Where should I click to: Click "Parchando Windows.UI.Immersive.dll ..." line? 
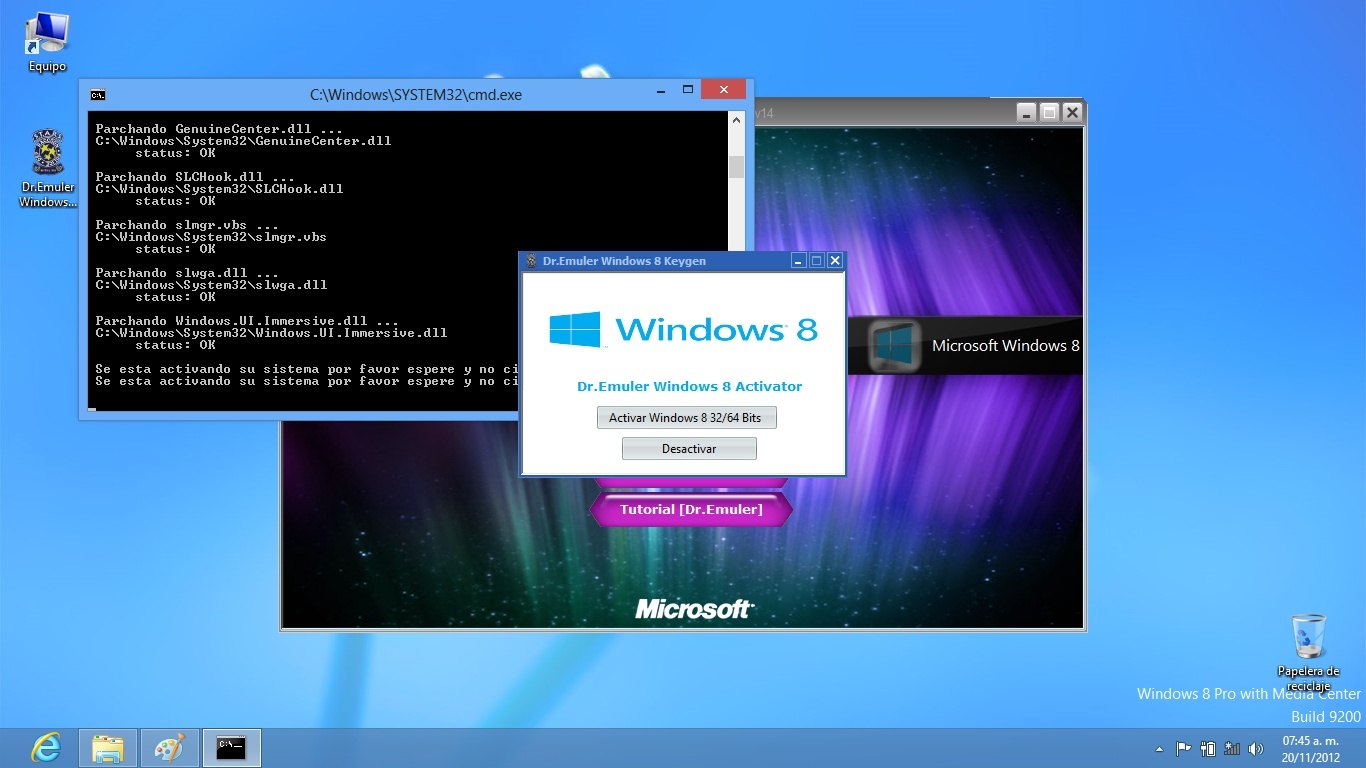248,321
